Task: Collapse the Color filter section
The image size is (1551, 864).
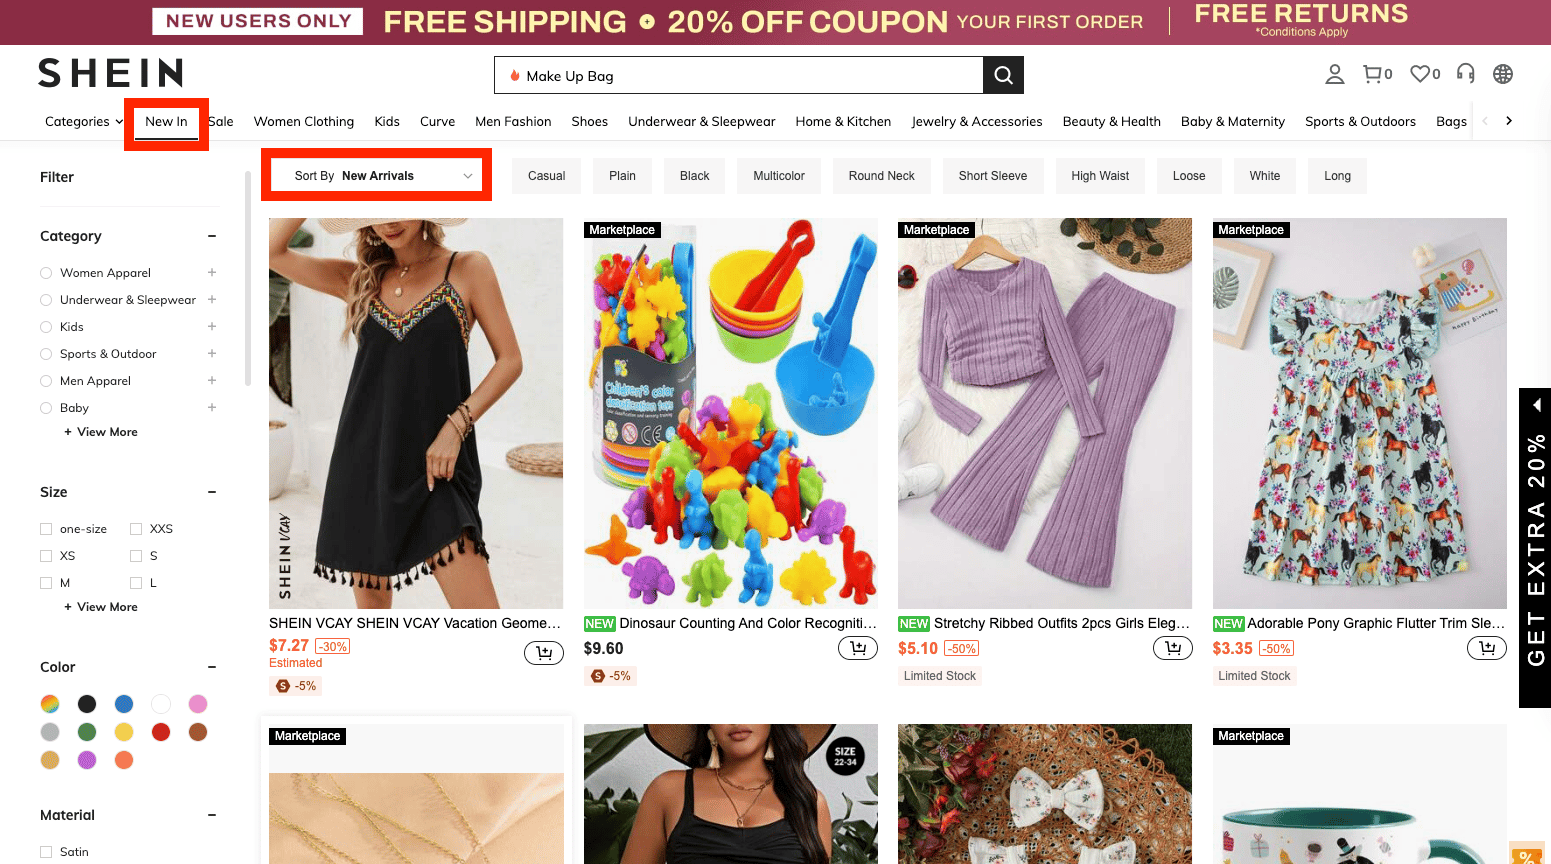Action: [212, 667]
